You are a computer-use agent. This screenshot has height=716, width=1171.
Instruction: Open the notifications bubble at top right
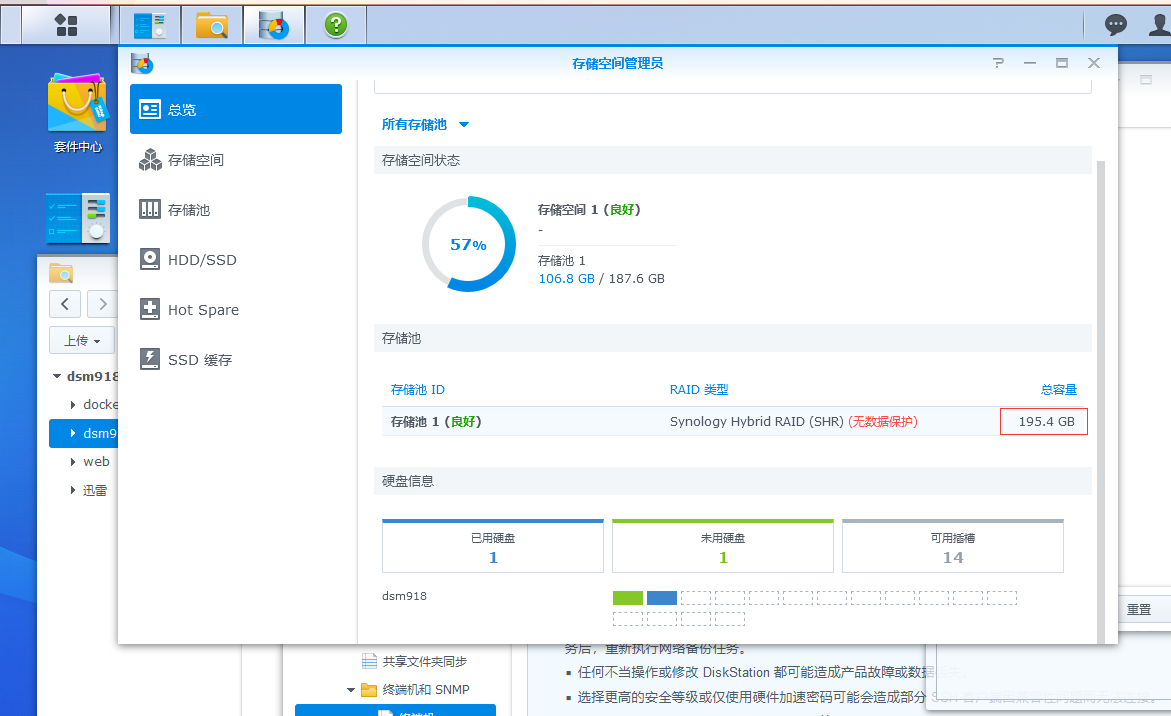click(x=1114, y=24)
